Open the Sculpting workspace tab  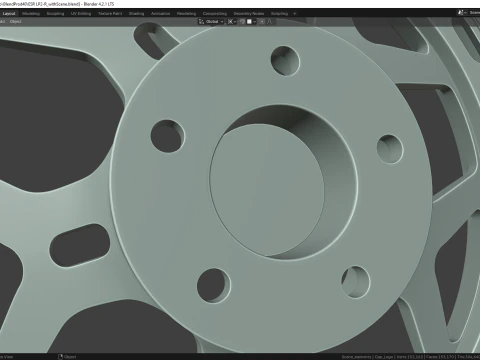click(x=55, y=14)
